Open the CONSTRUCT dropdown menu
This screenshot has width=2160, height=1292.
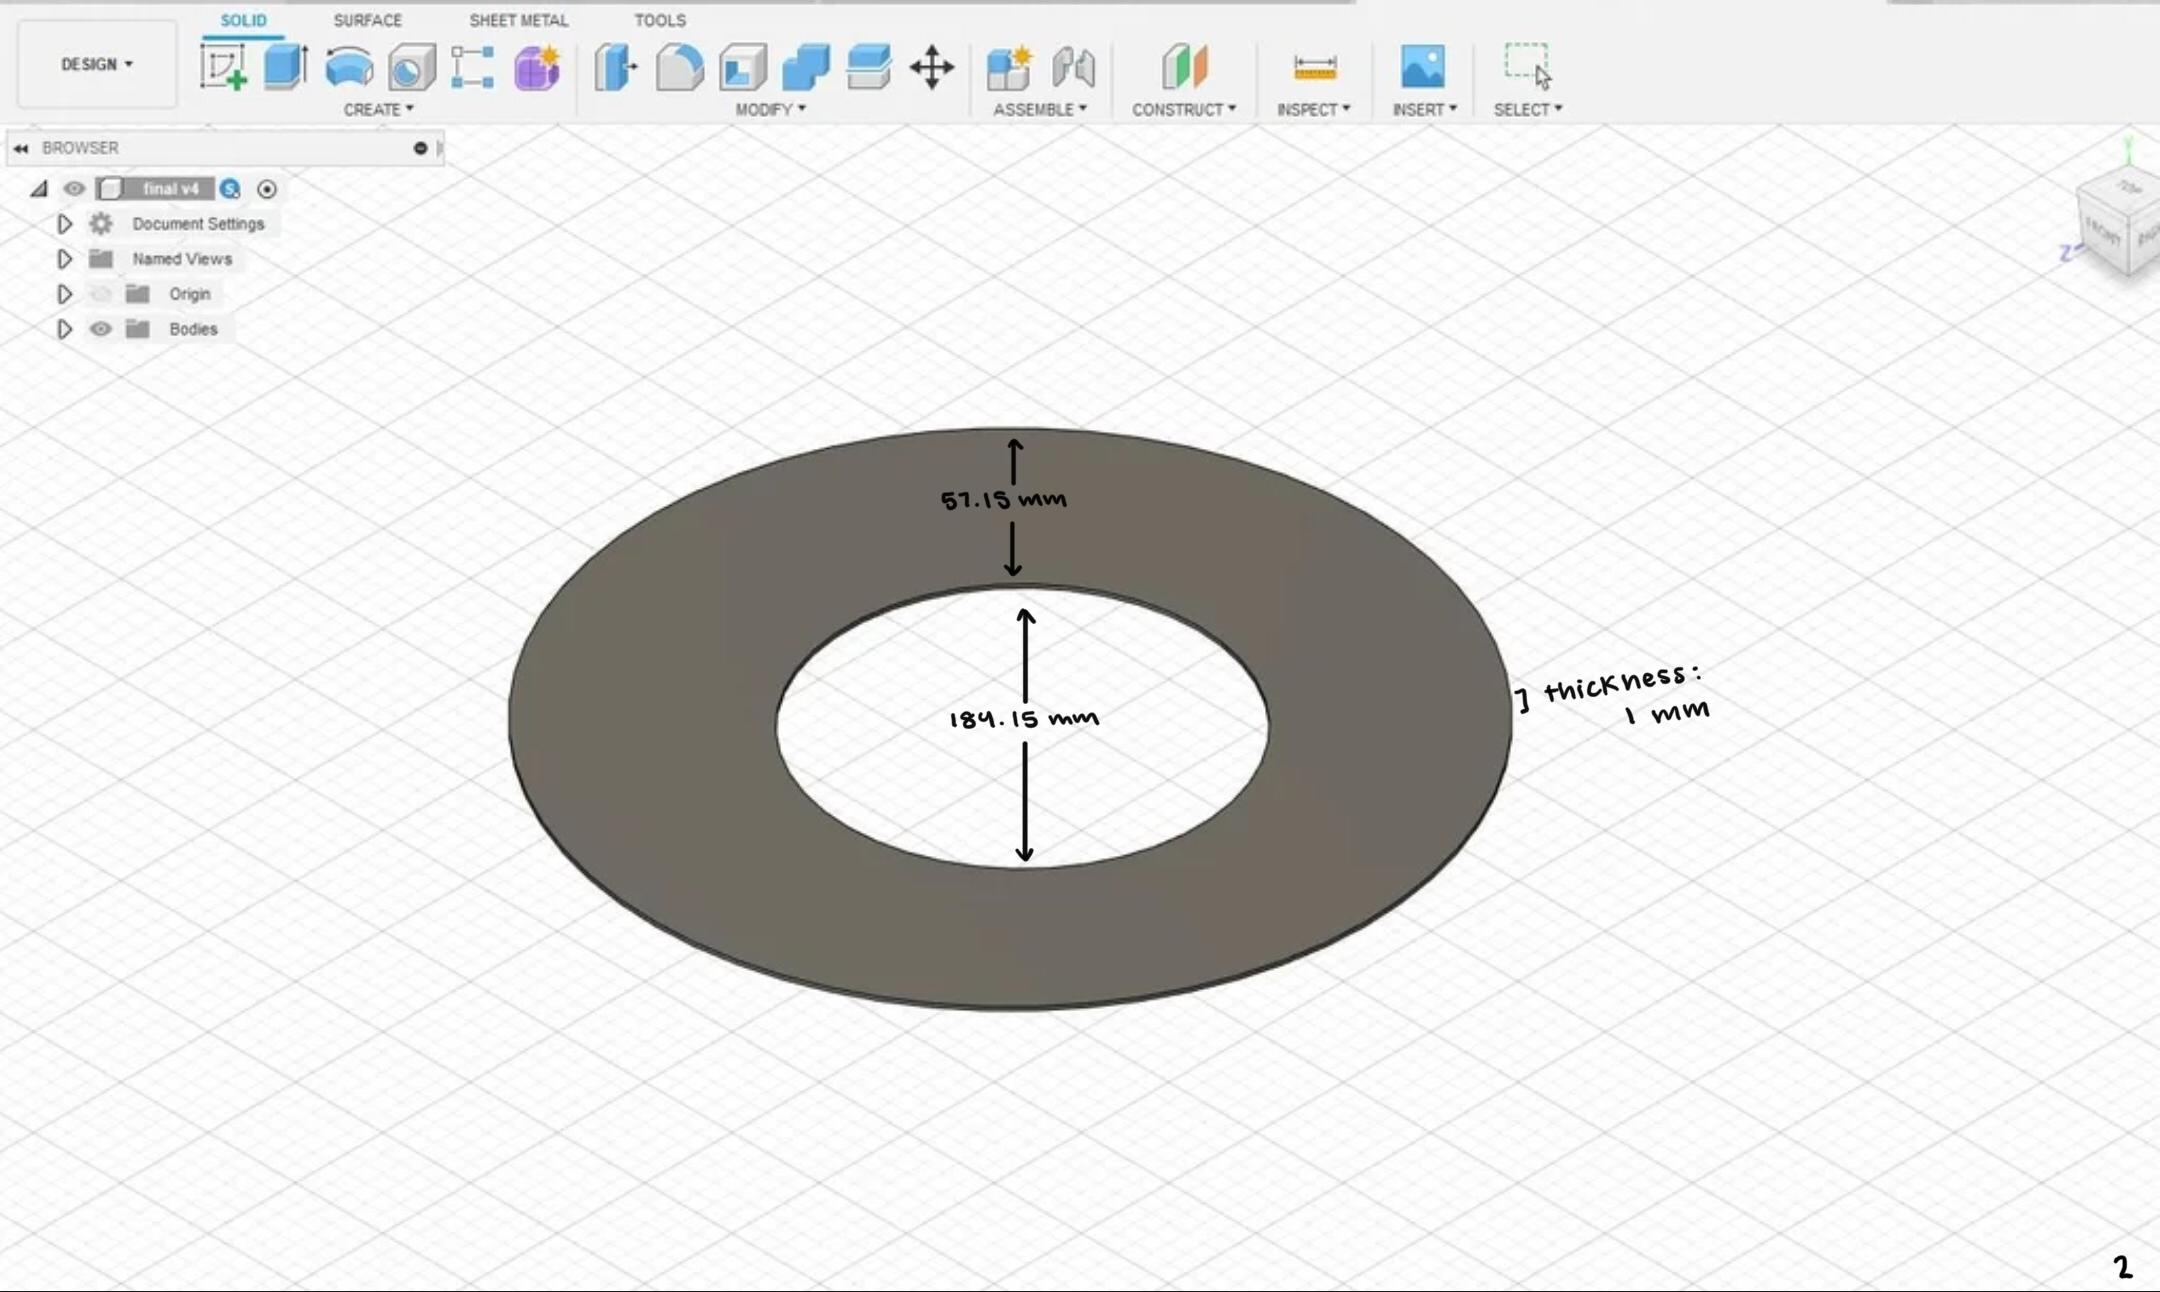point(1184,109)
